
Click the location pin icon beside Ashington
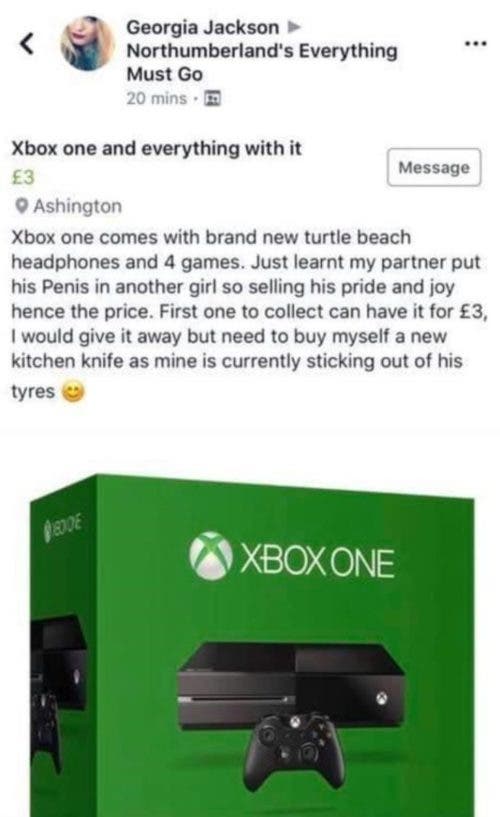click(21, 206)
